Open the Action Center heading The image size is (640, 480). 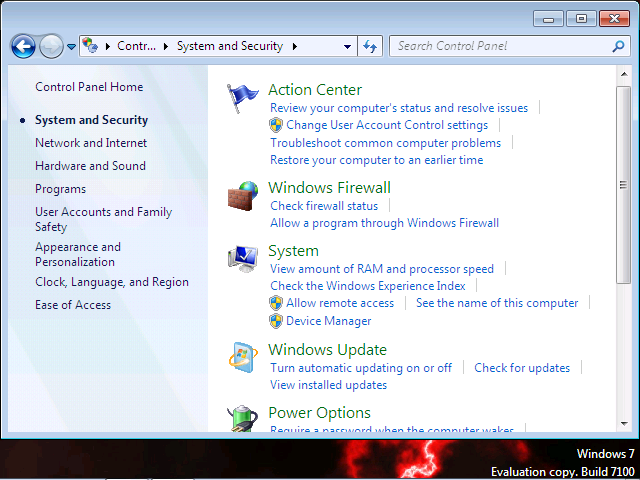point(315,90)
